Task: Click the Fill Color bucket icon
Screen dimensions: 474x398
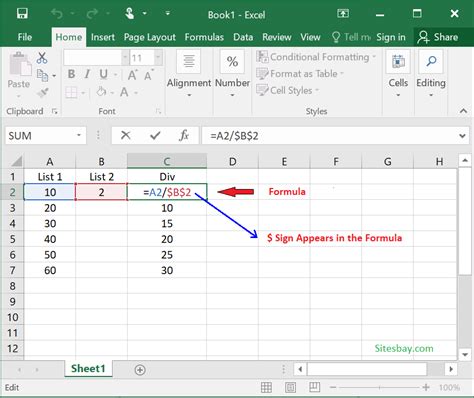Action: point(102,92)
